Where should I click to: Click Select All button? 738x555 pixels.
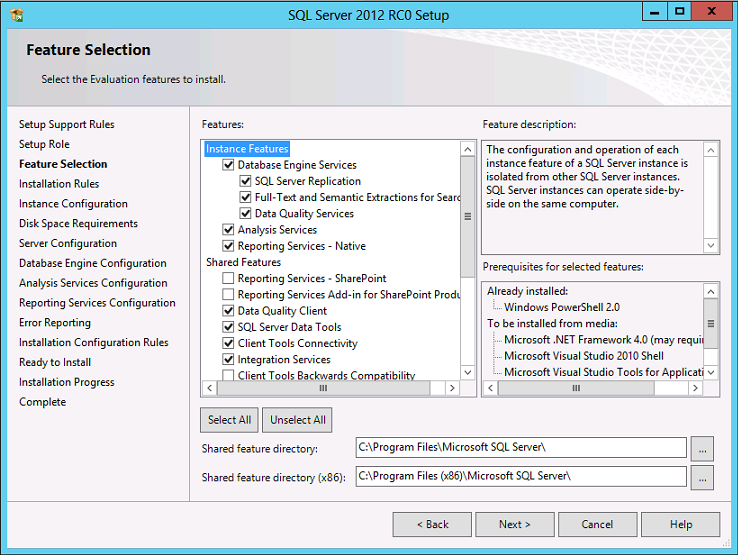[x=229, y=420]
